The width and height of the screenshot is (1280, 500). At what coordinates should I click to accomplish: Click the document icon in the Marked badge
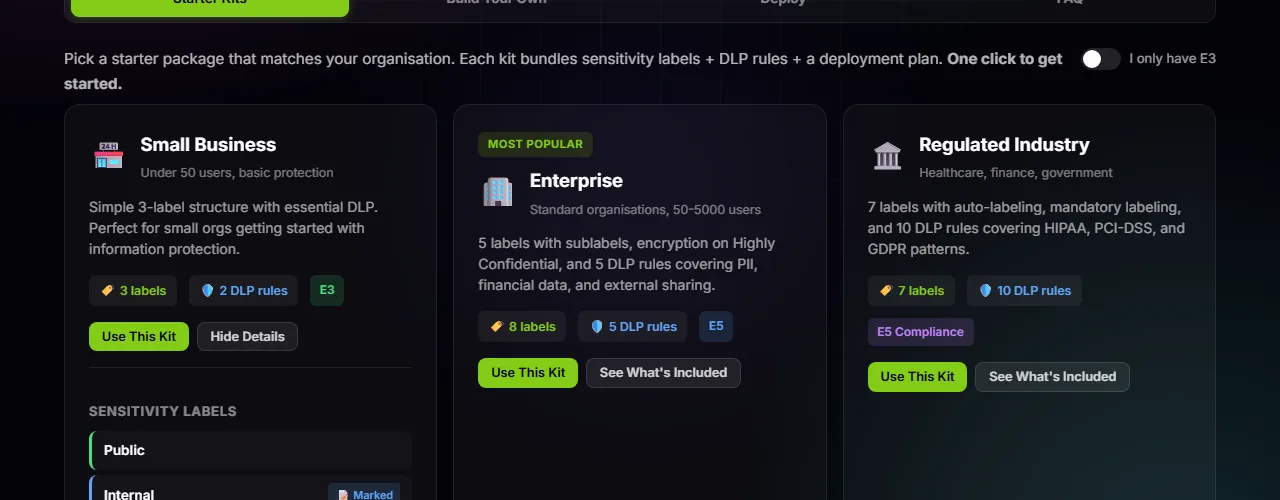[343, 495]
